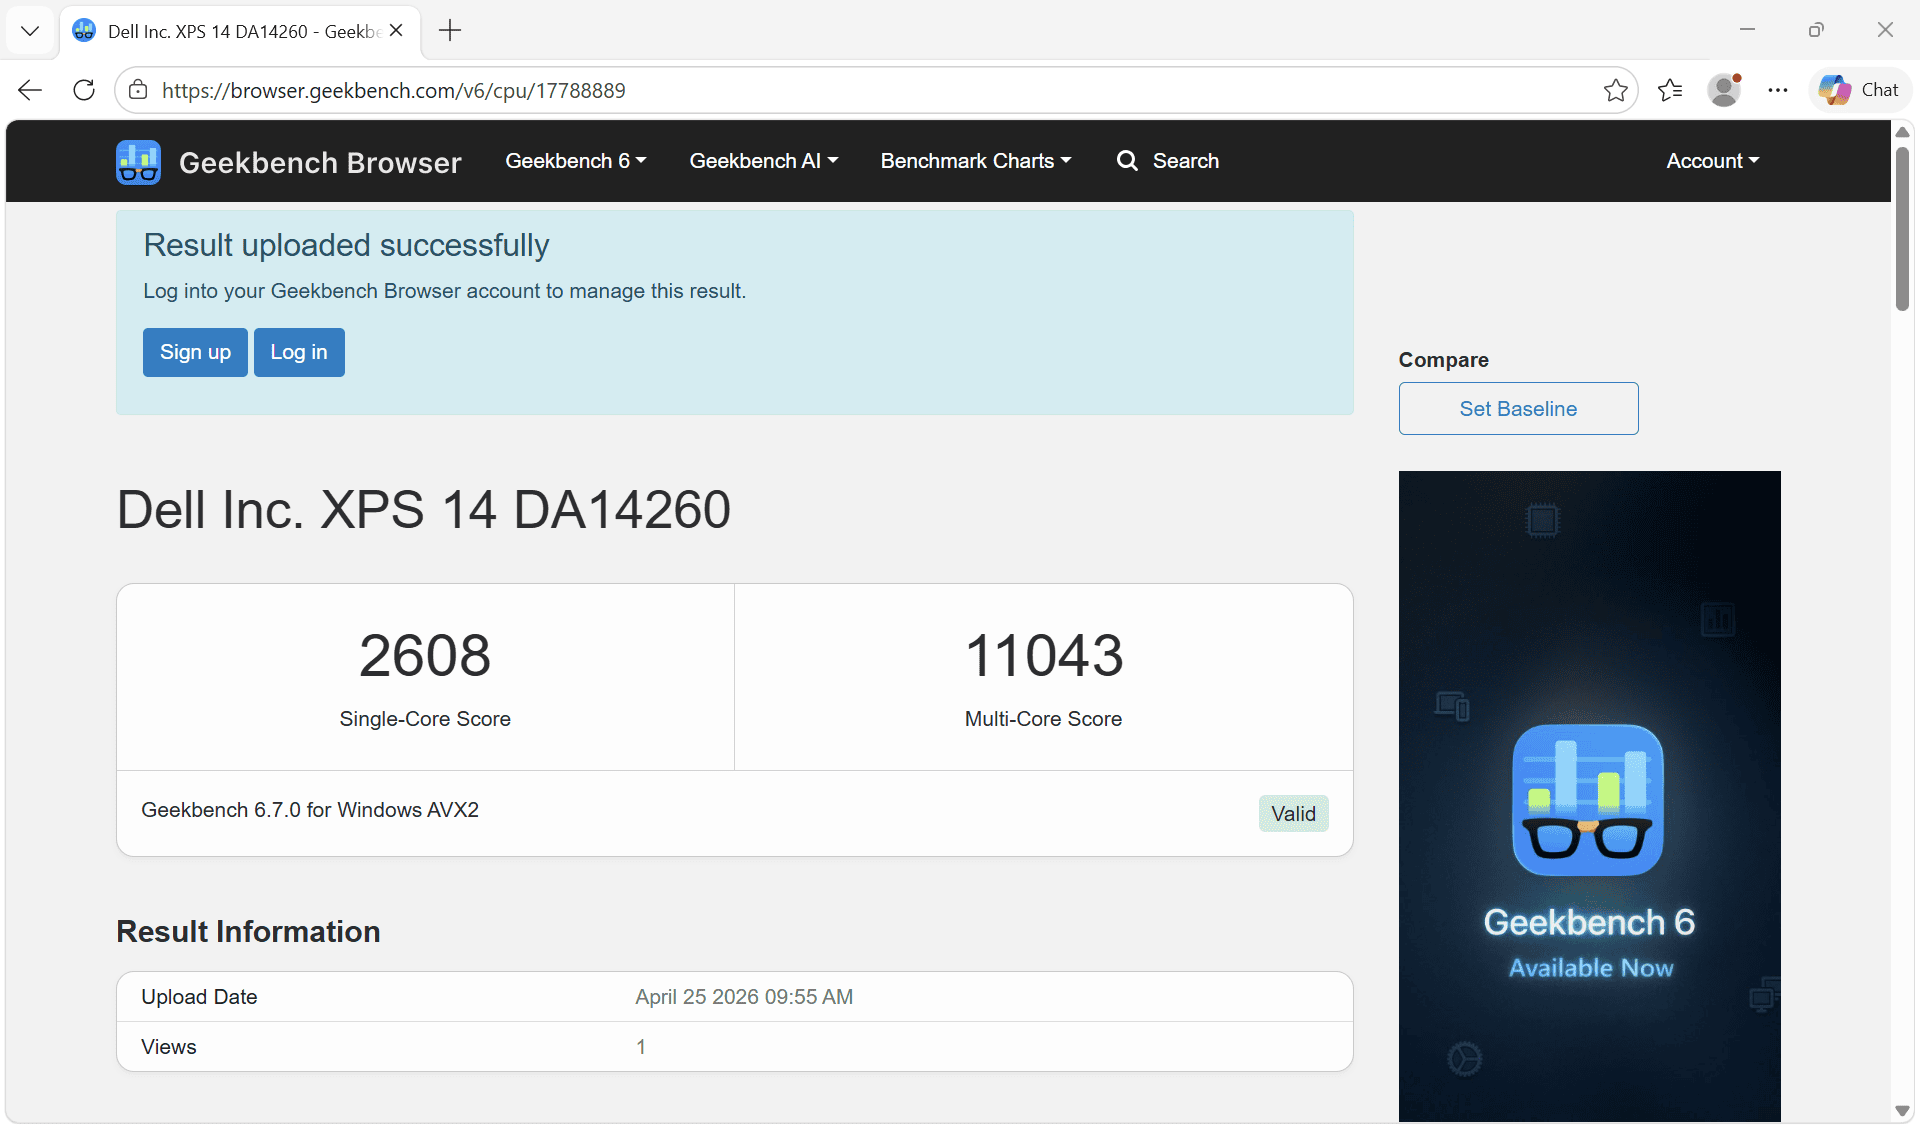Open browser settings and more menu
This screenshot has width=1920, height=1128.
pyautogui.click(x=1777, y=90)
